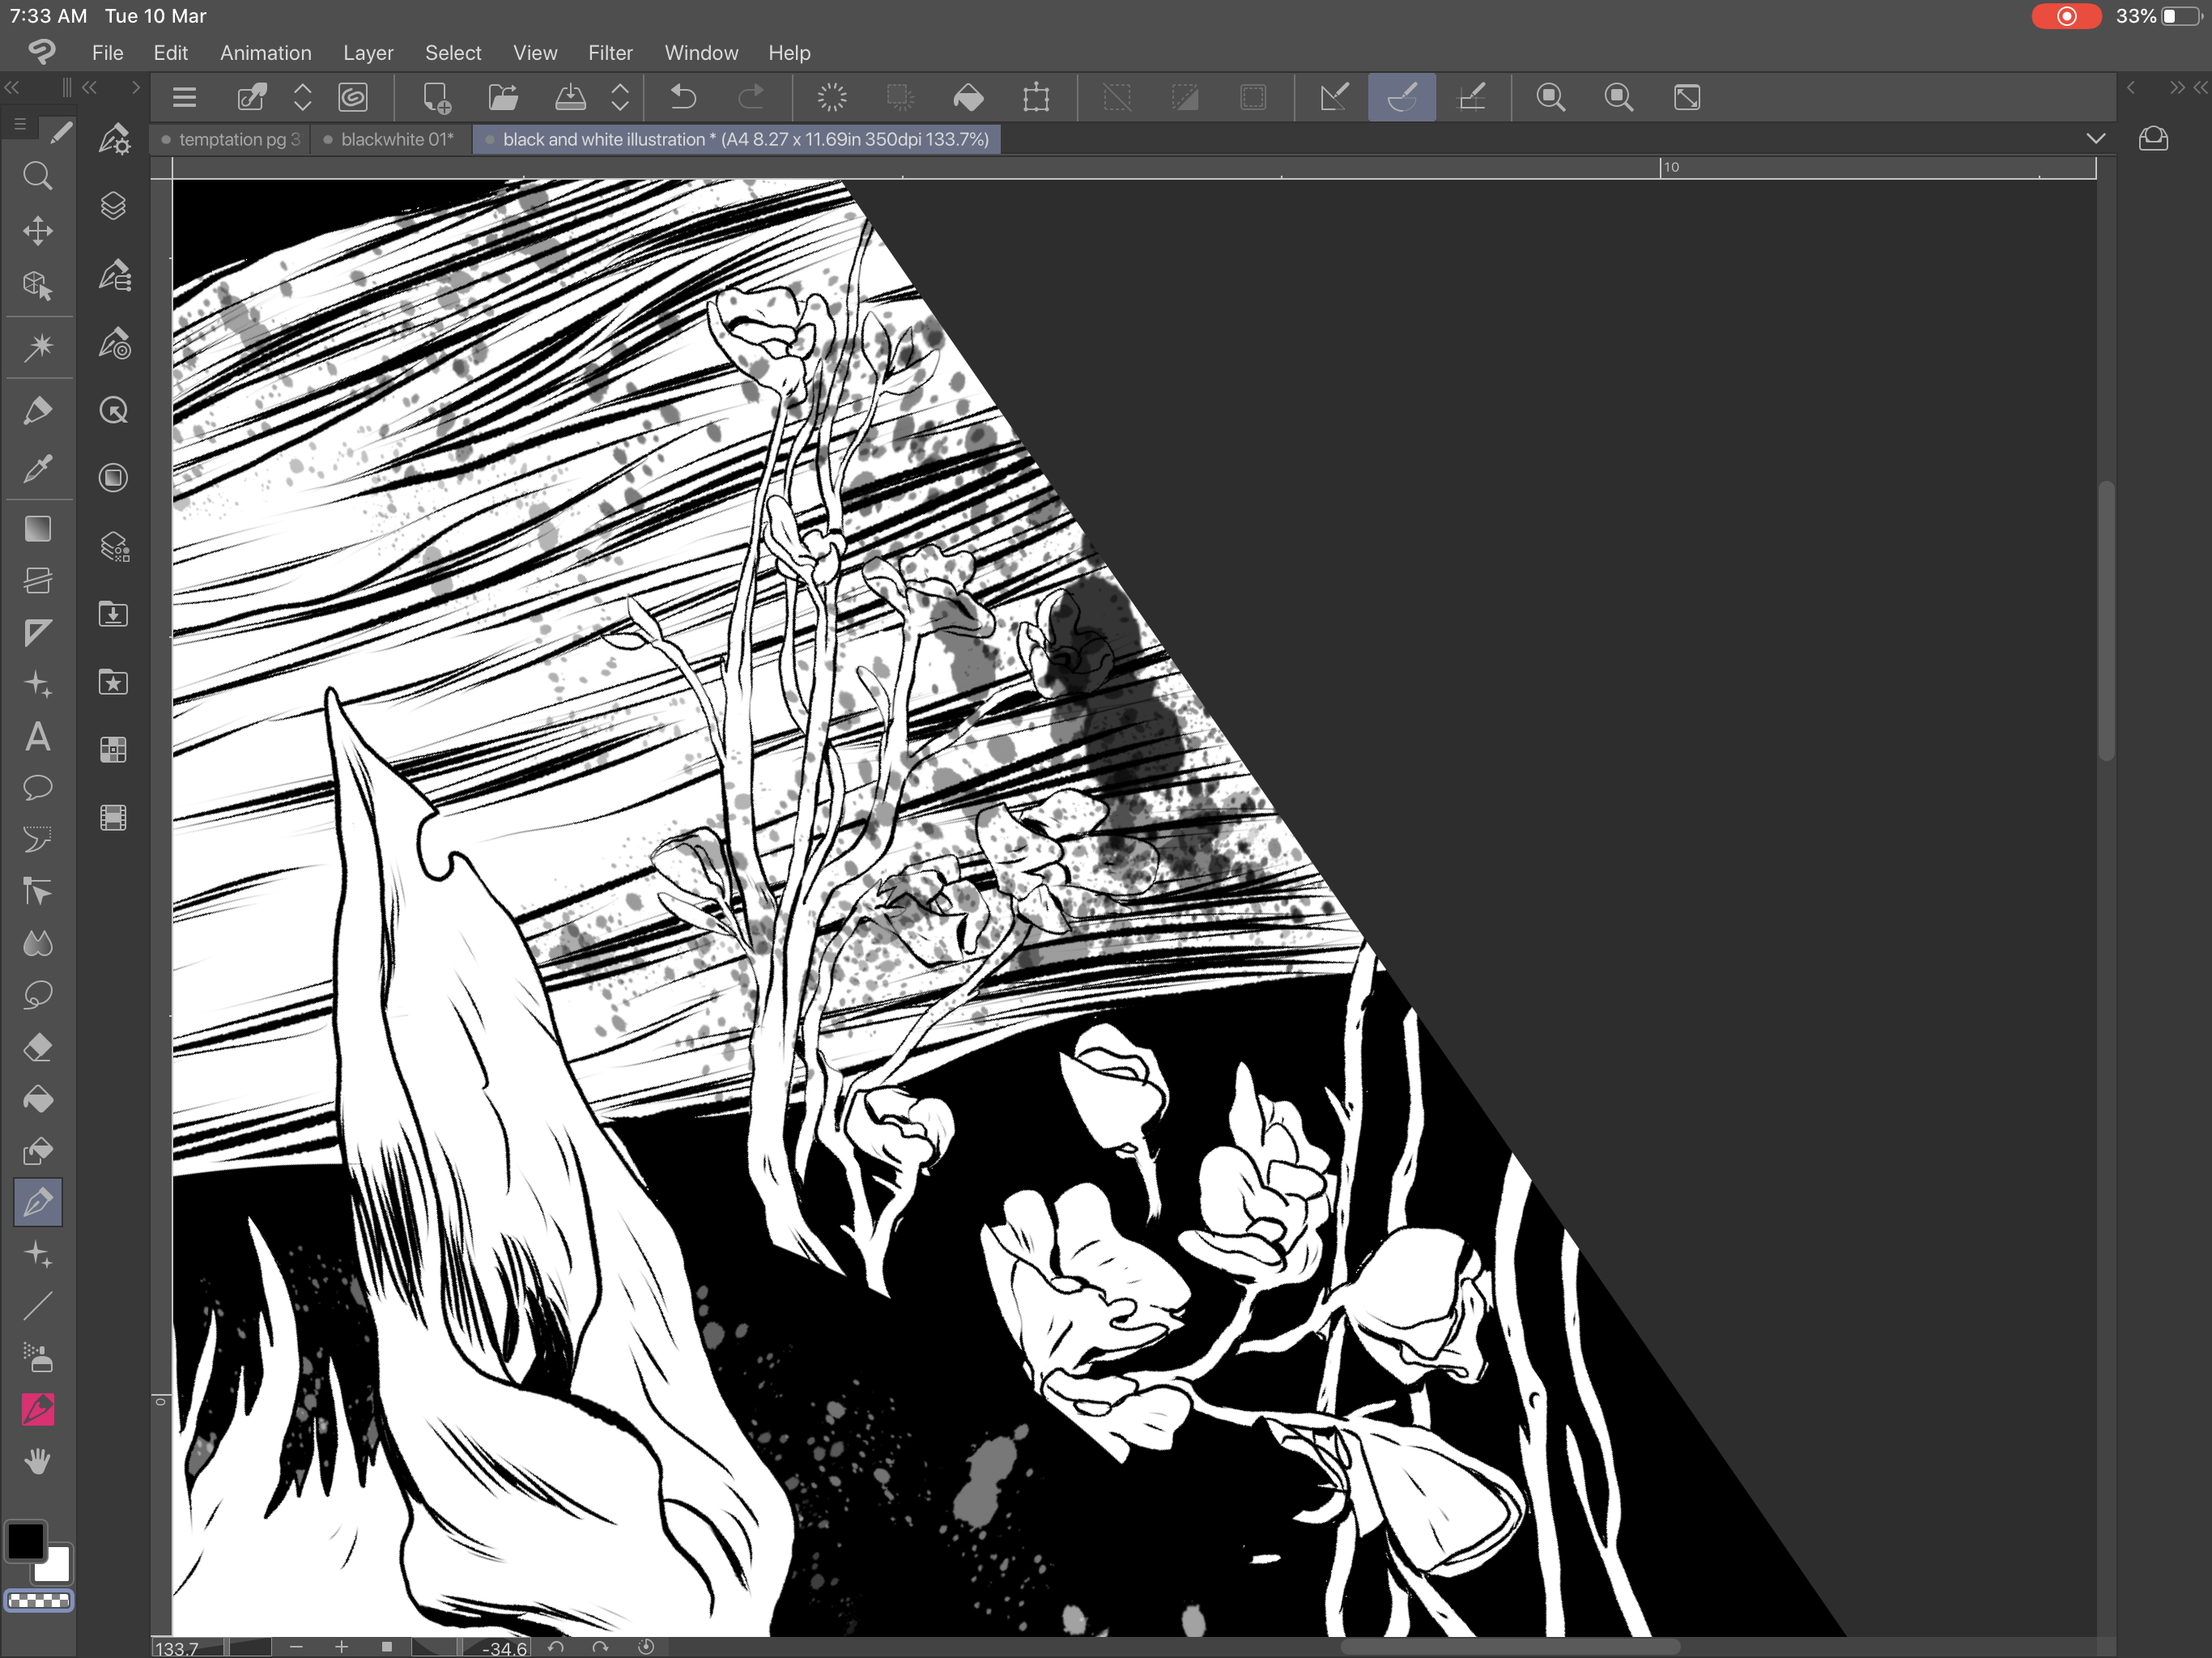
Task: Open the Layers palette icon
Action: [x=113, y=206]
